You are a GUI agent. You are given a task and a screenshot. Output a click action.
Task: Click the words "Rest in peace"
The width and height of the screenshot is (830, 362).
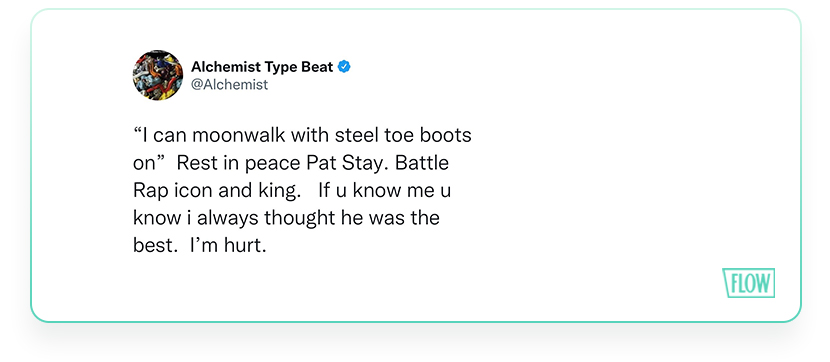[239, 163]
